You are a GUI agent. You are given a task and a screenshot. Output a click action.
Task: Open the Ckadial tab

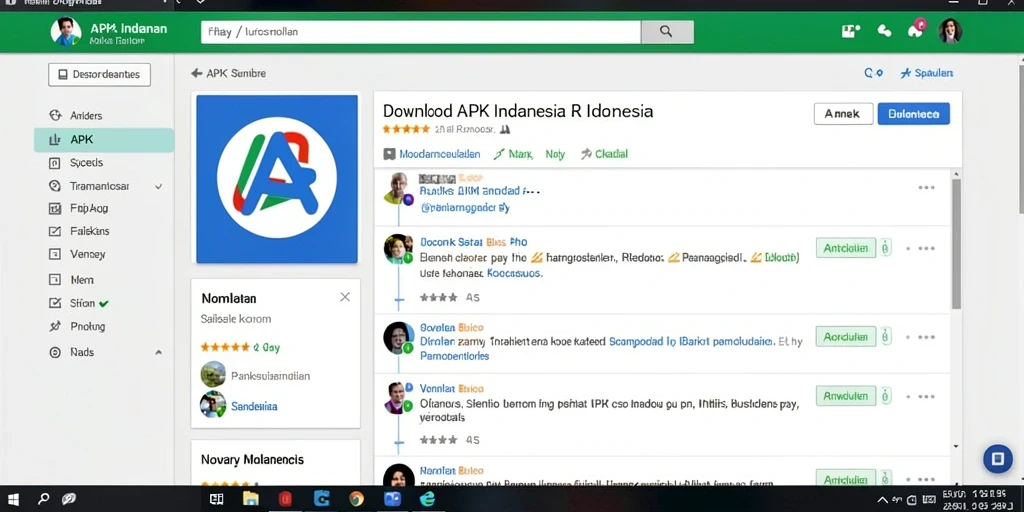coord(604,154)
